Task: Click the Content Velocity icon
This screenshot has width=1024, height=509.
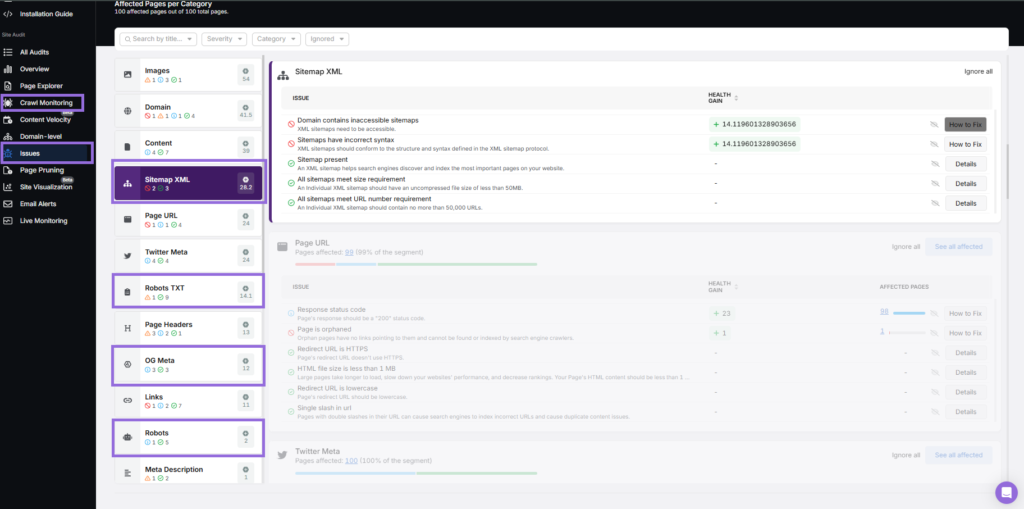Action: 8,120
